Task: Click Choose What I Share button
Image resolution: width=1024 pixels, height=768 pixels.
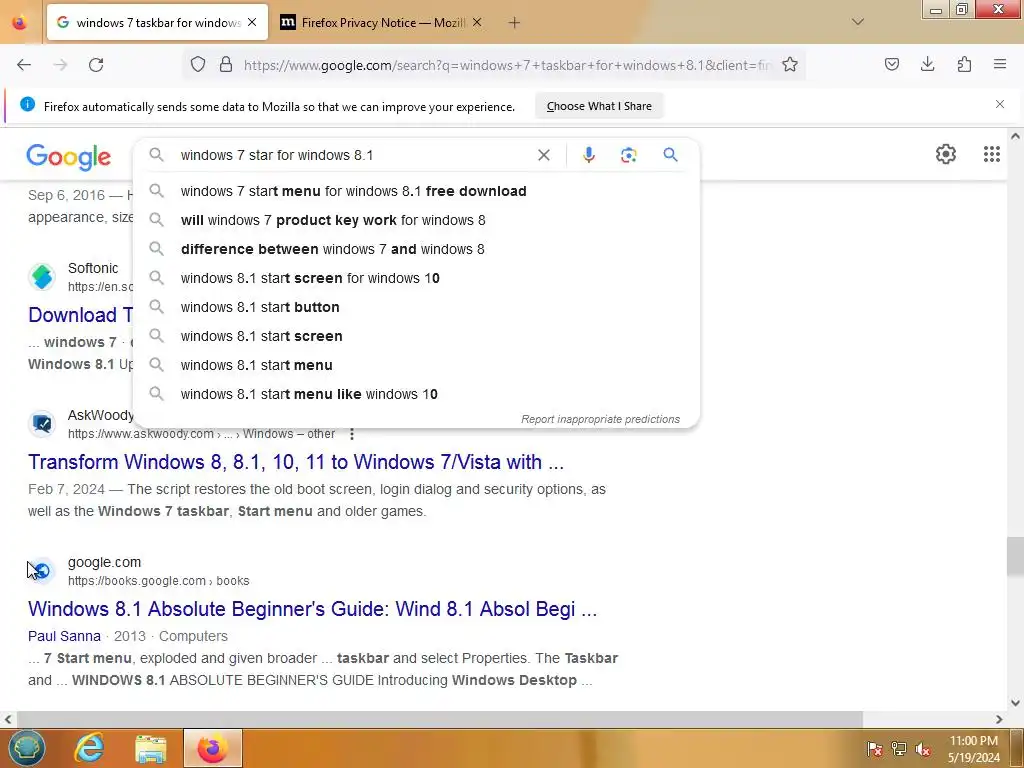Action: (x=599, y=106)
